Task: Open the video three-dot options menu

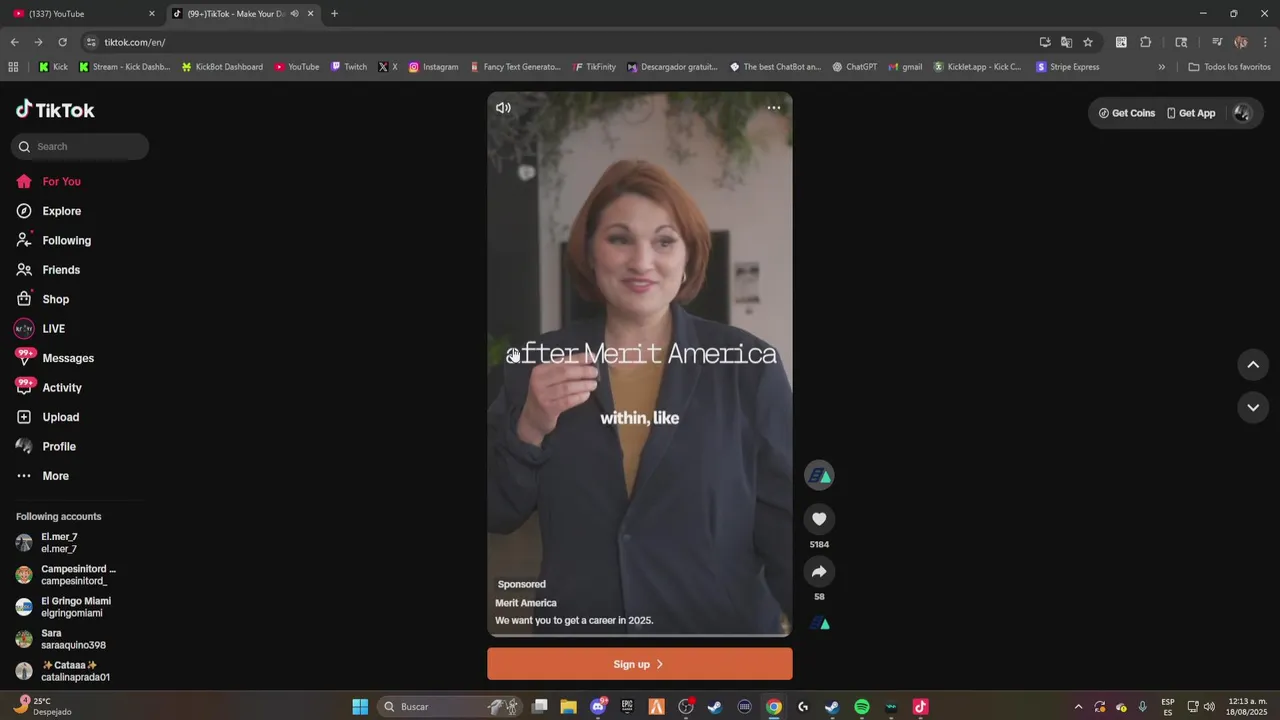Action: tap(774, 108)
